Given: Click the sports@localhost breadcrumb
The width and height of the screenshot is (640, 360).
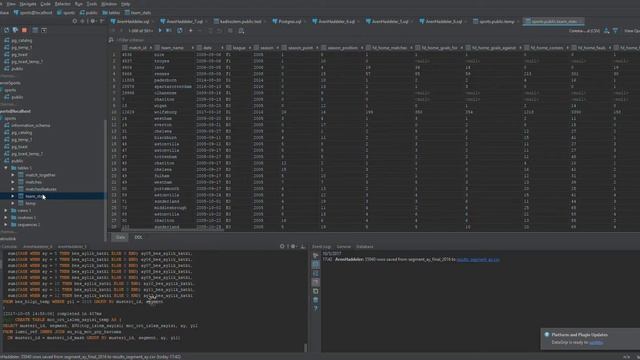Looking at the screenshot, I should 33,13.
